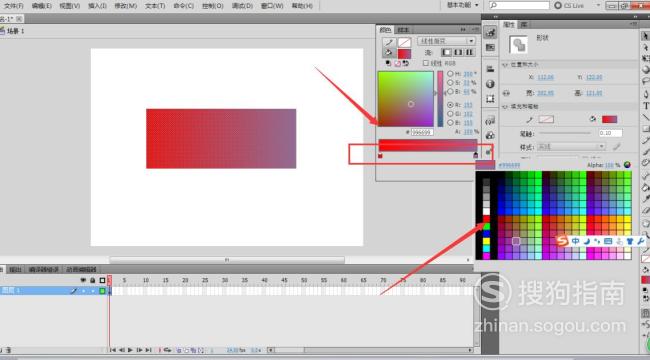Open the system color picker wheel icon
The width and height of the screenshot is (650, 360).
tap(627, 165)
